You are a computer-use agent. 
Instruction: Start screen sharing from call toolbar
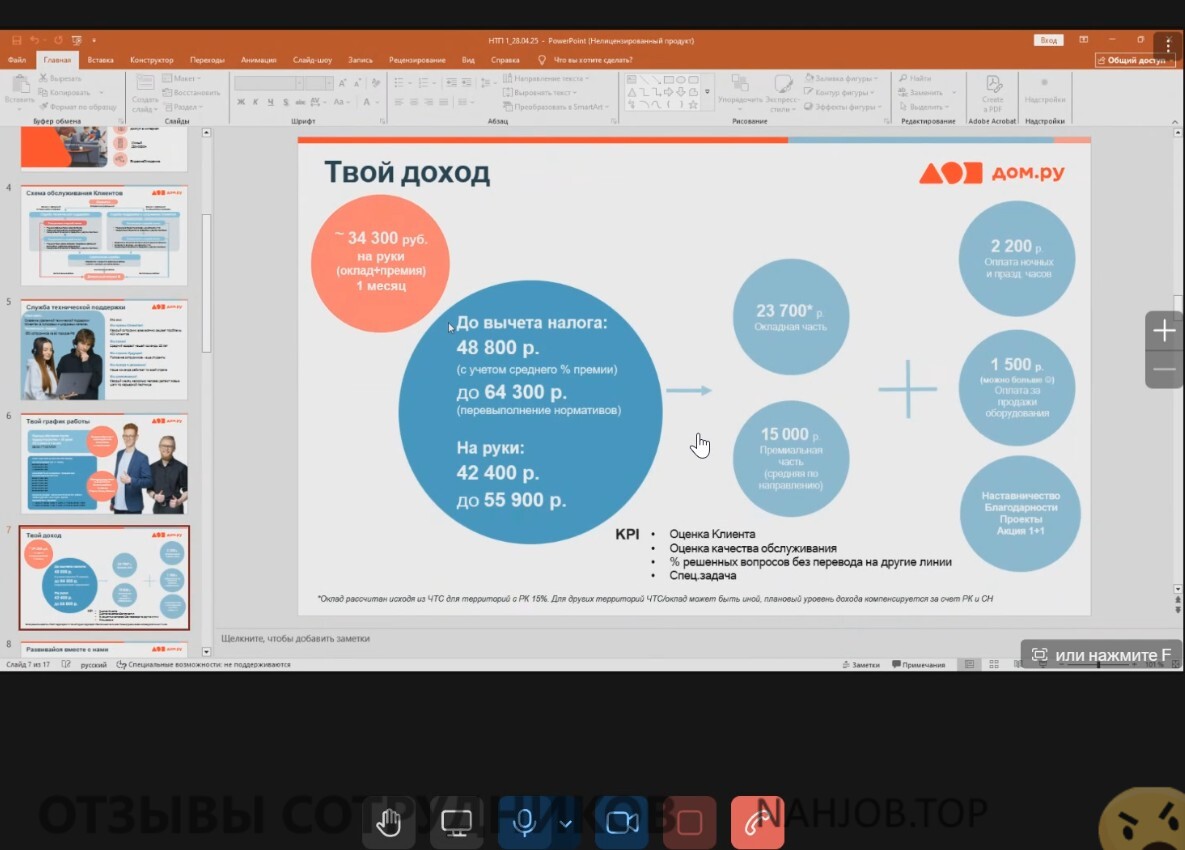(457, 823)
